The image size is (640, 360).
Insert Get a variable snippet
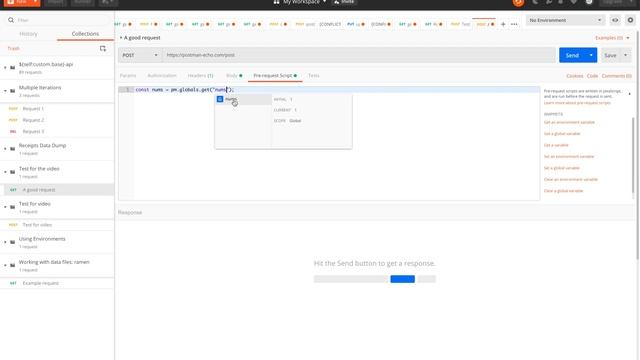(x=556, y=145)
